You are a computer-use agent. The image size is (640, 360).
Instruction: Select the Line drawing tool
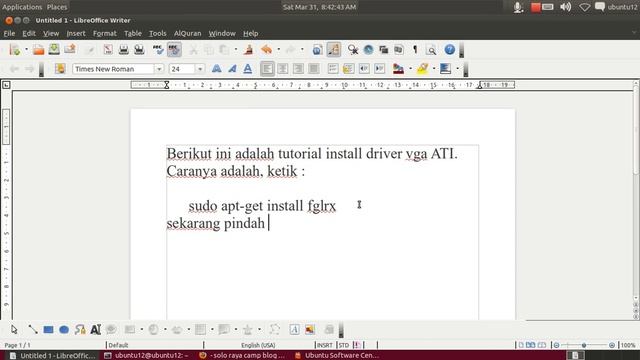point(32,329)
